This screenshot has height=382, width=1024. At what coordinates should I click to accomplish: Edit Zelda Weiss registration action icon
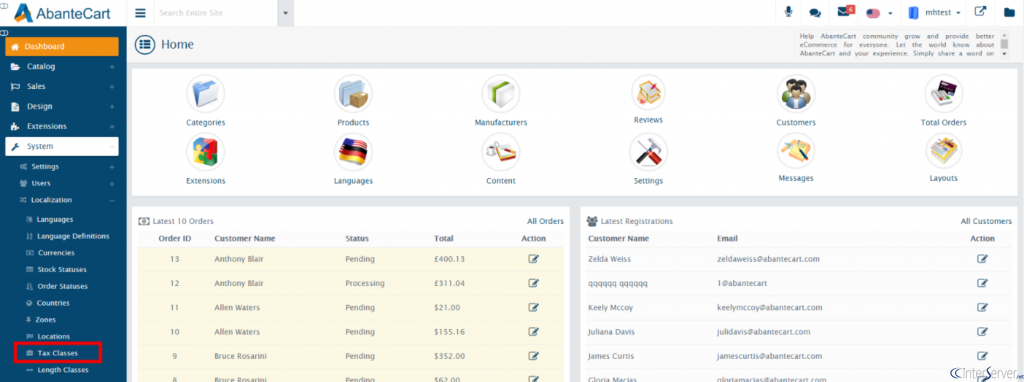982,259
